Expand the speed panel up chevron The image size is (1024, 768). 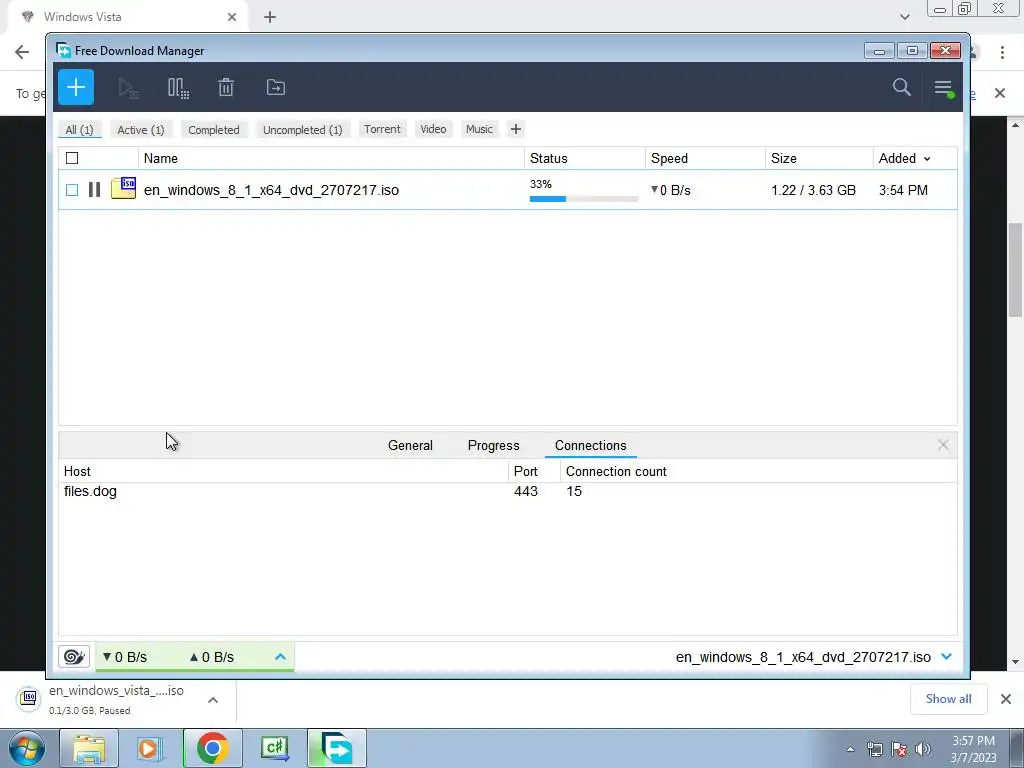(x=280, y=657)
